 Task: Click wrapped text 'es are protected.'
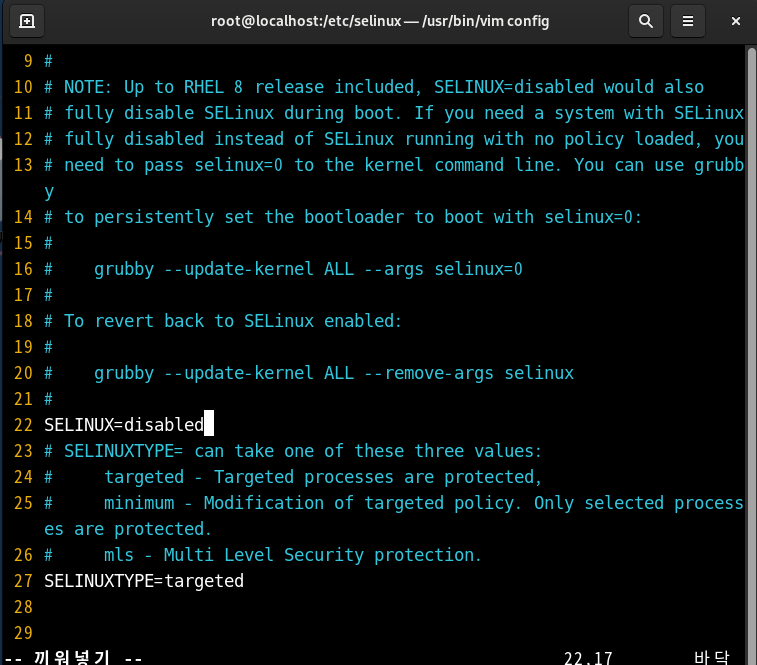(127, 529)
